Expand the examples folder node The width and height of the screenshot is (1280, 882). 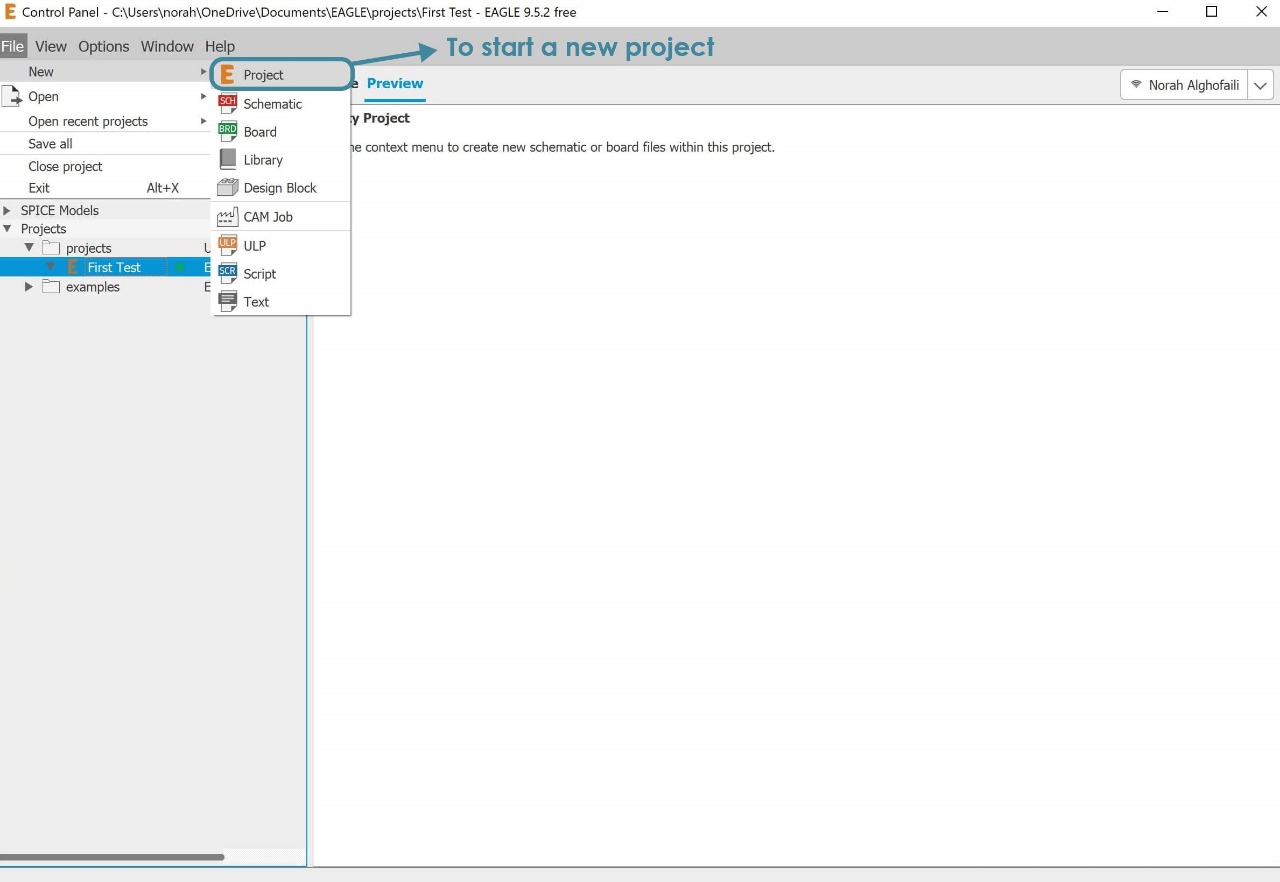pyautogui.click(x=30, y=287)
